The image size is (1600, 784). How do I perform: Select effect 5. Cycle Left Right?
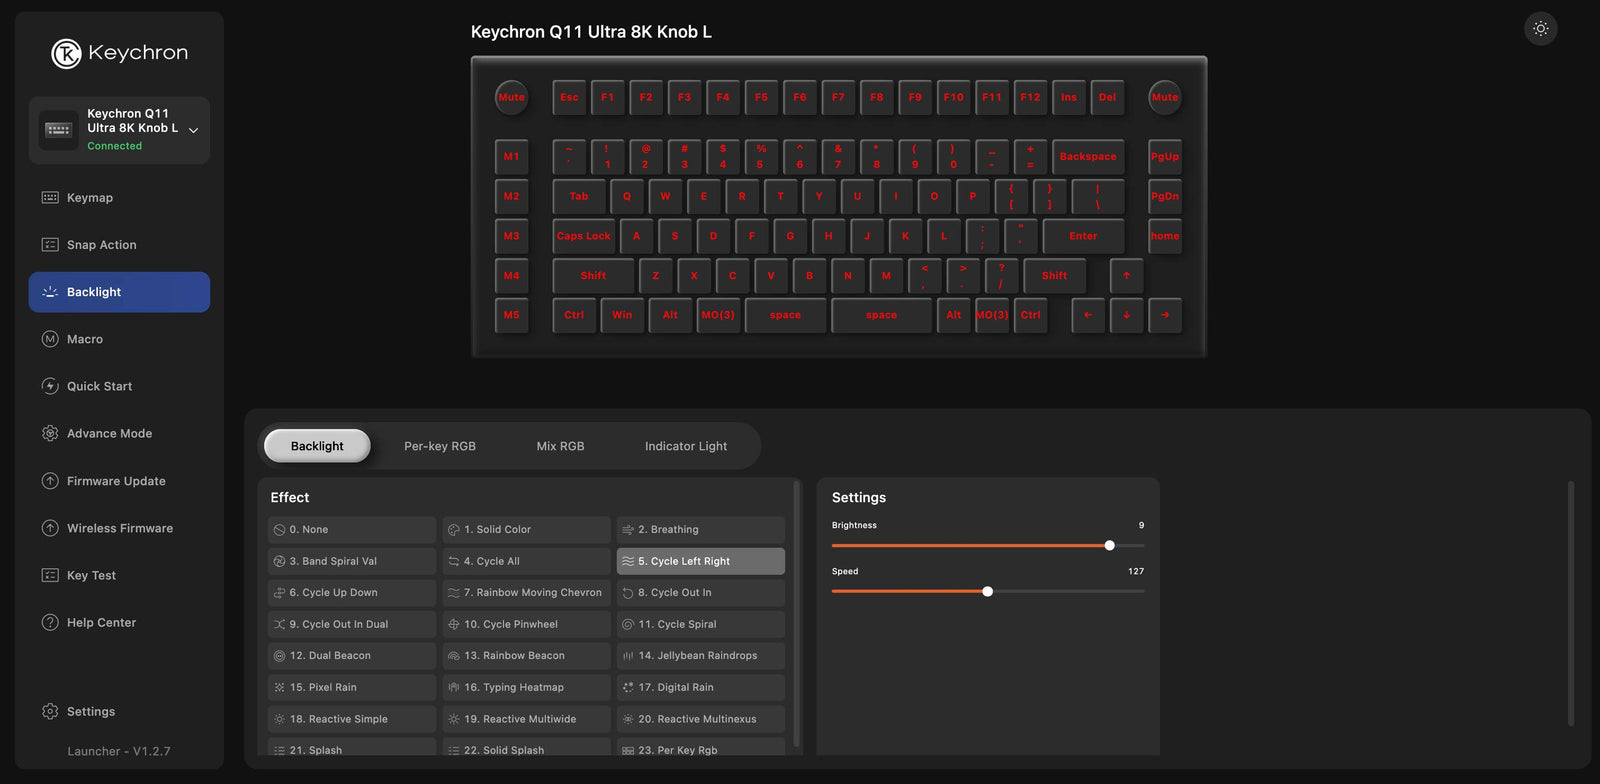701,561
